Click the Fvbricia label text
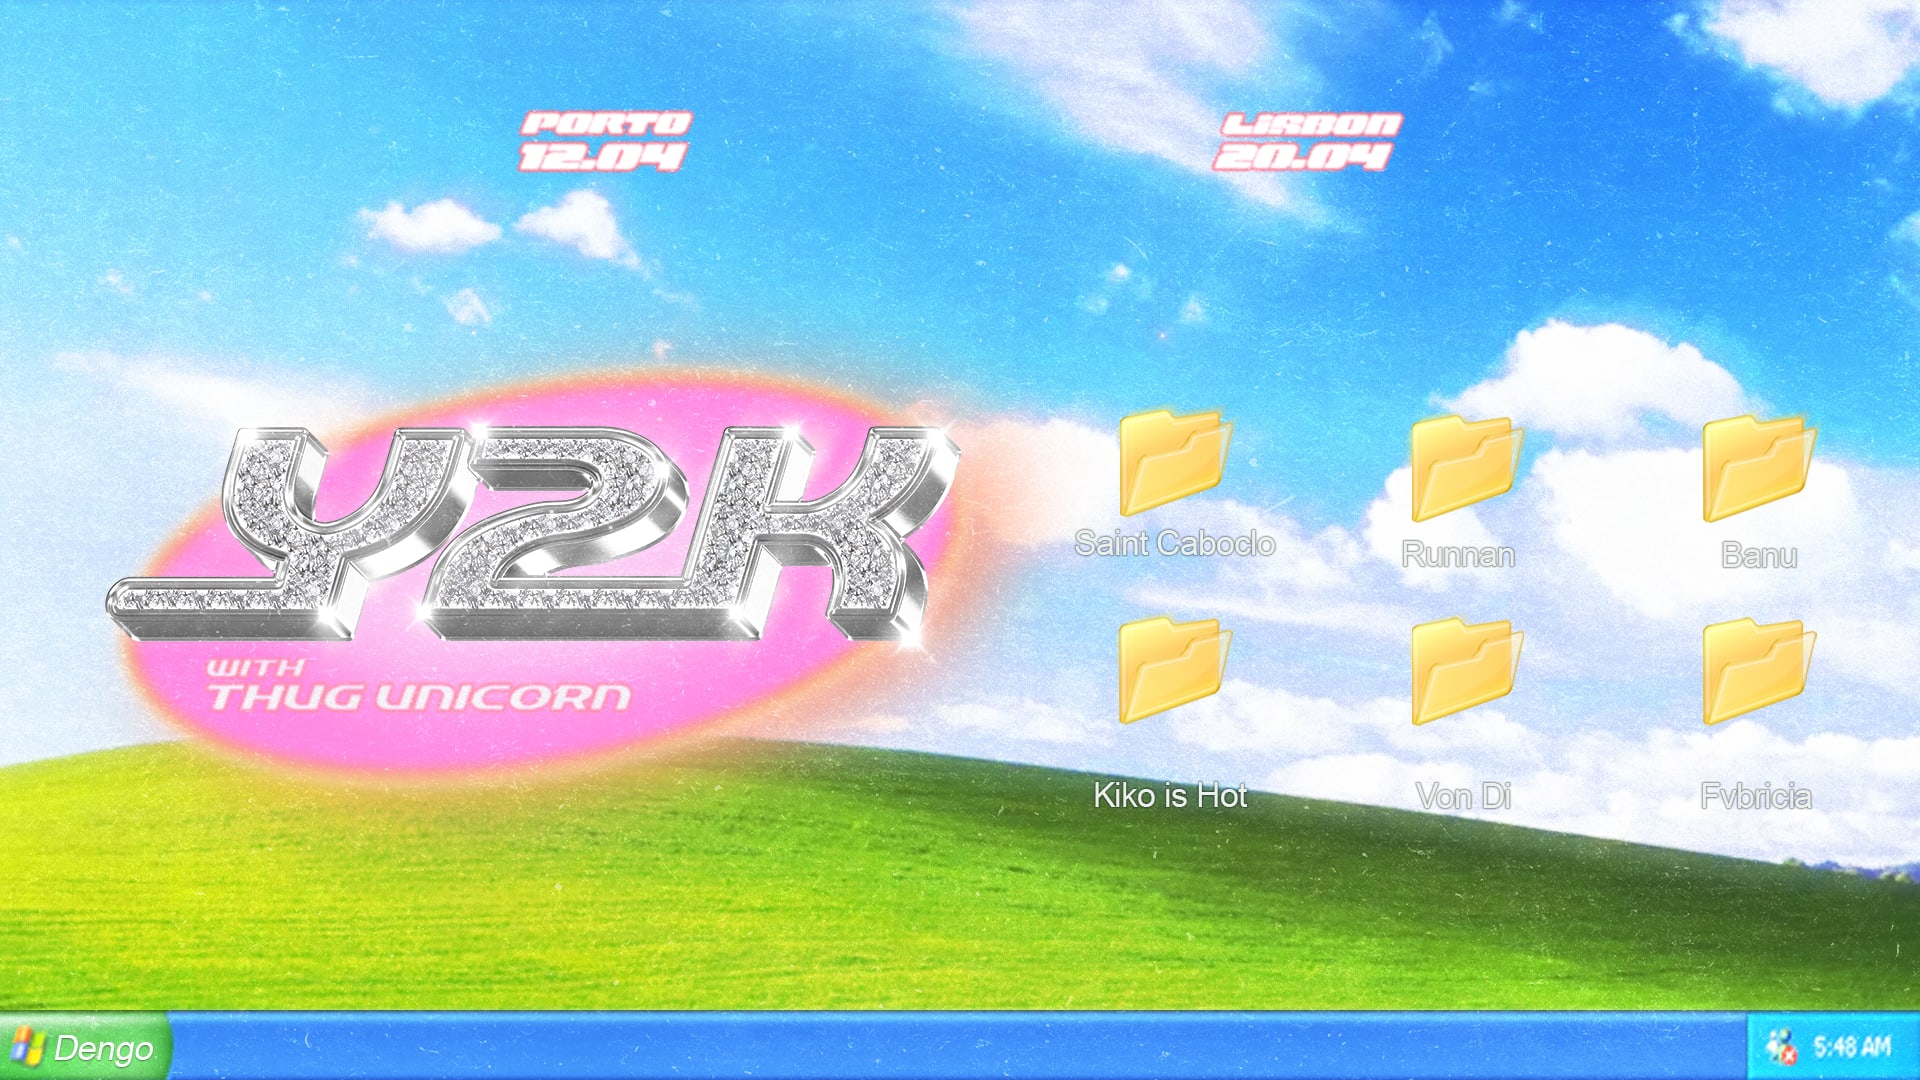 [1756, 797]
